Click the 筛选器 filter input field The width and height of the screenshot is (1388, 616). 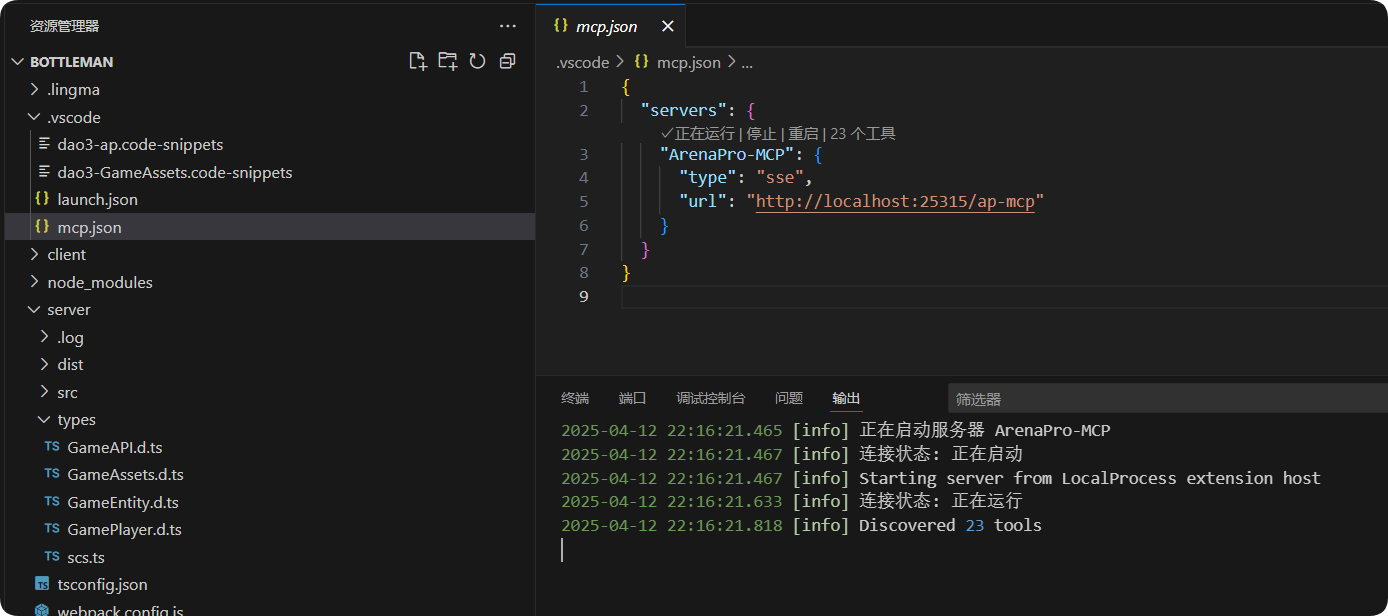(1160, 399)
